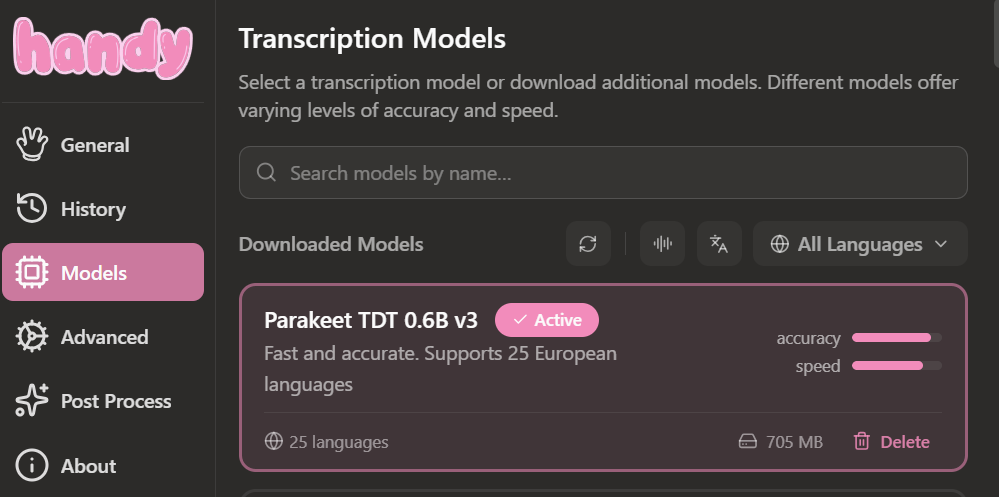Delete the Parakeet TDT model

[891, 442]
